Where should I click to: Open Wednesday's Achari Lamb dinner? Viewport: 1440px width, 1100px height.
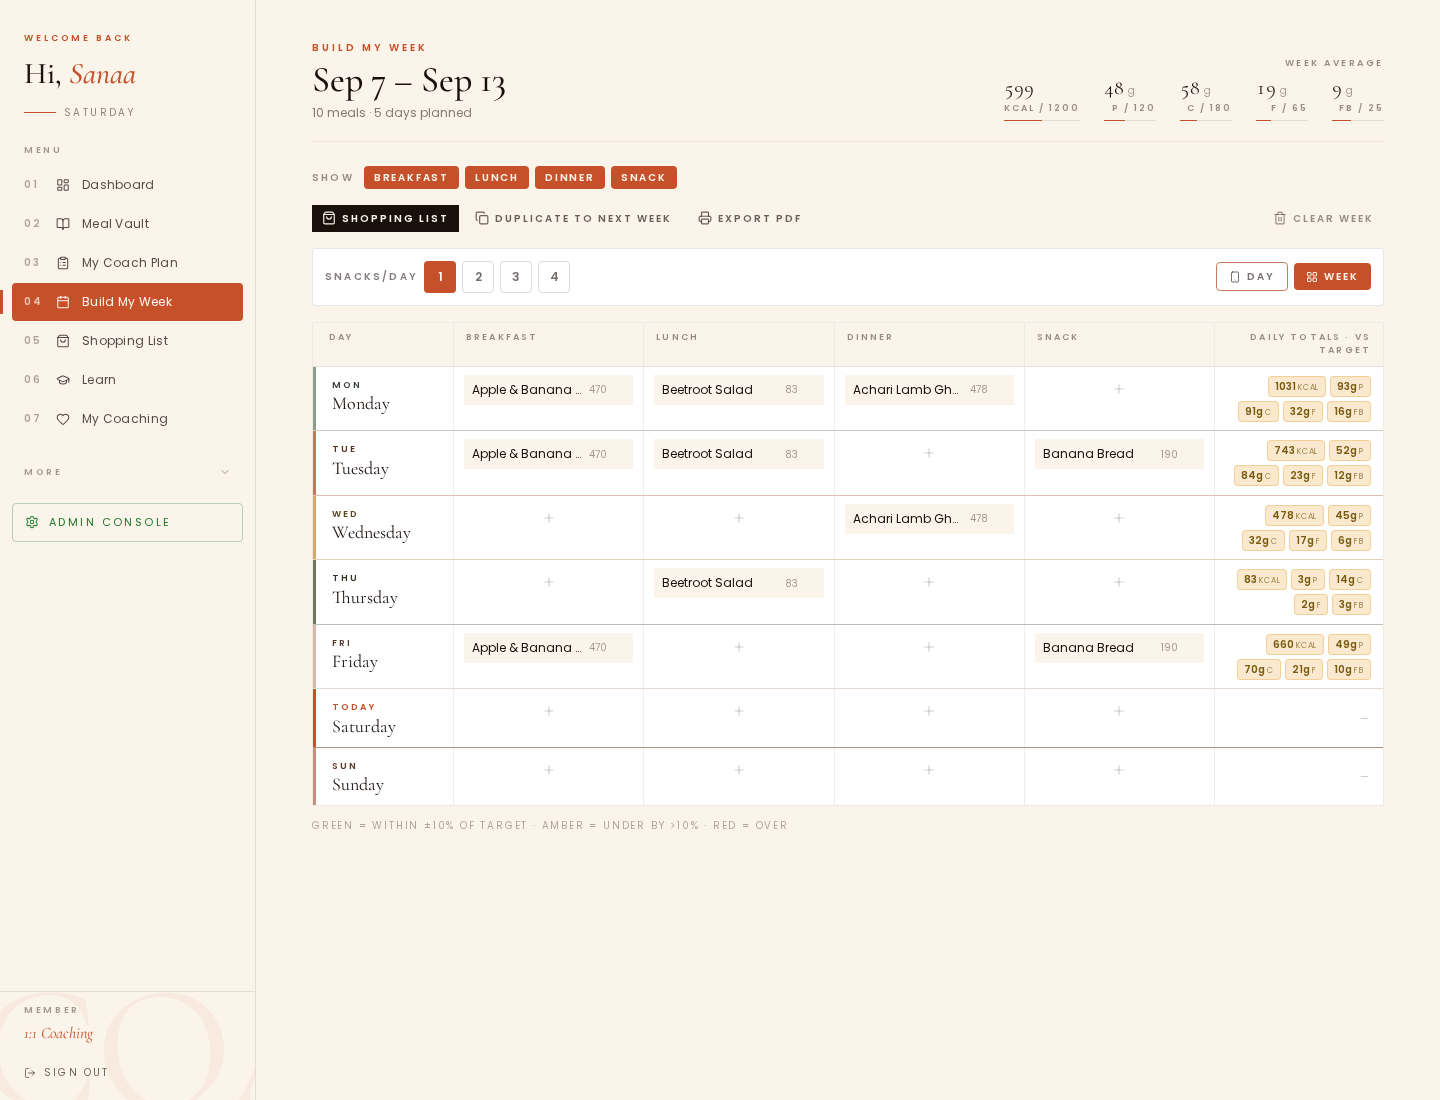pos(929,519)
